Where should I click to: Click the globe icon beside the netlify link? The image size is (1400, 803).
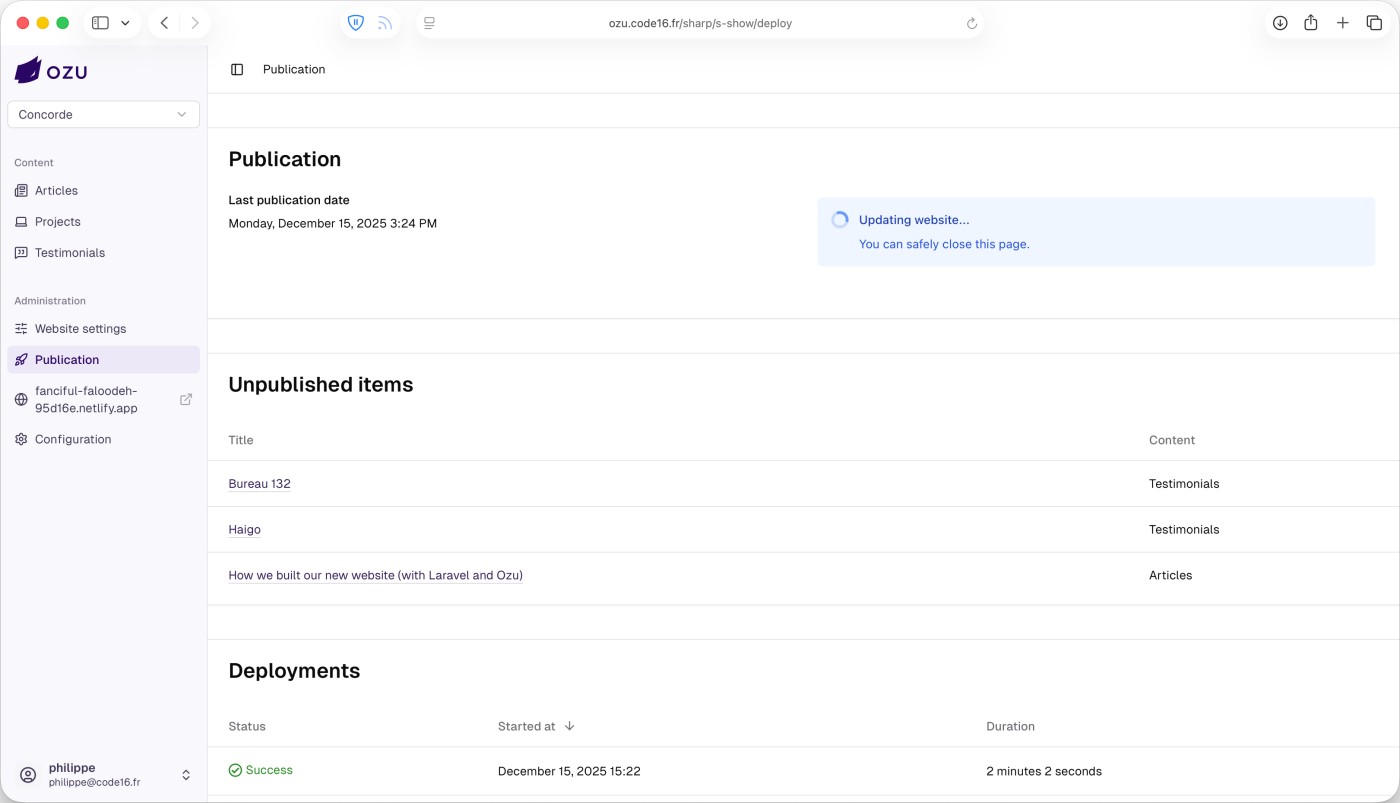[21, 399]
